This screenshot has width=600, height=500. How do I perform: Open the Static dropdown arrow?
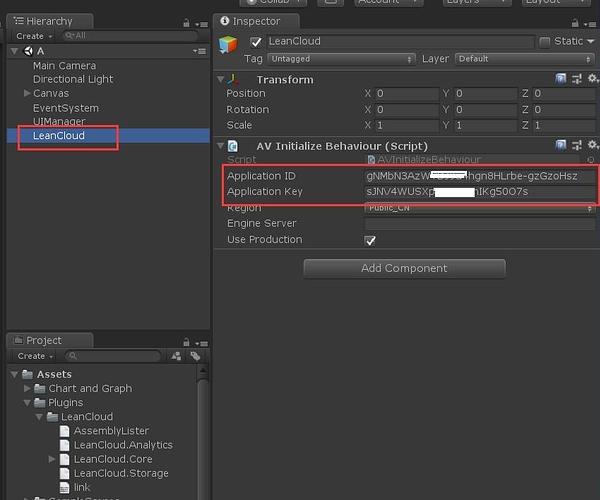(591, 41)
